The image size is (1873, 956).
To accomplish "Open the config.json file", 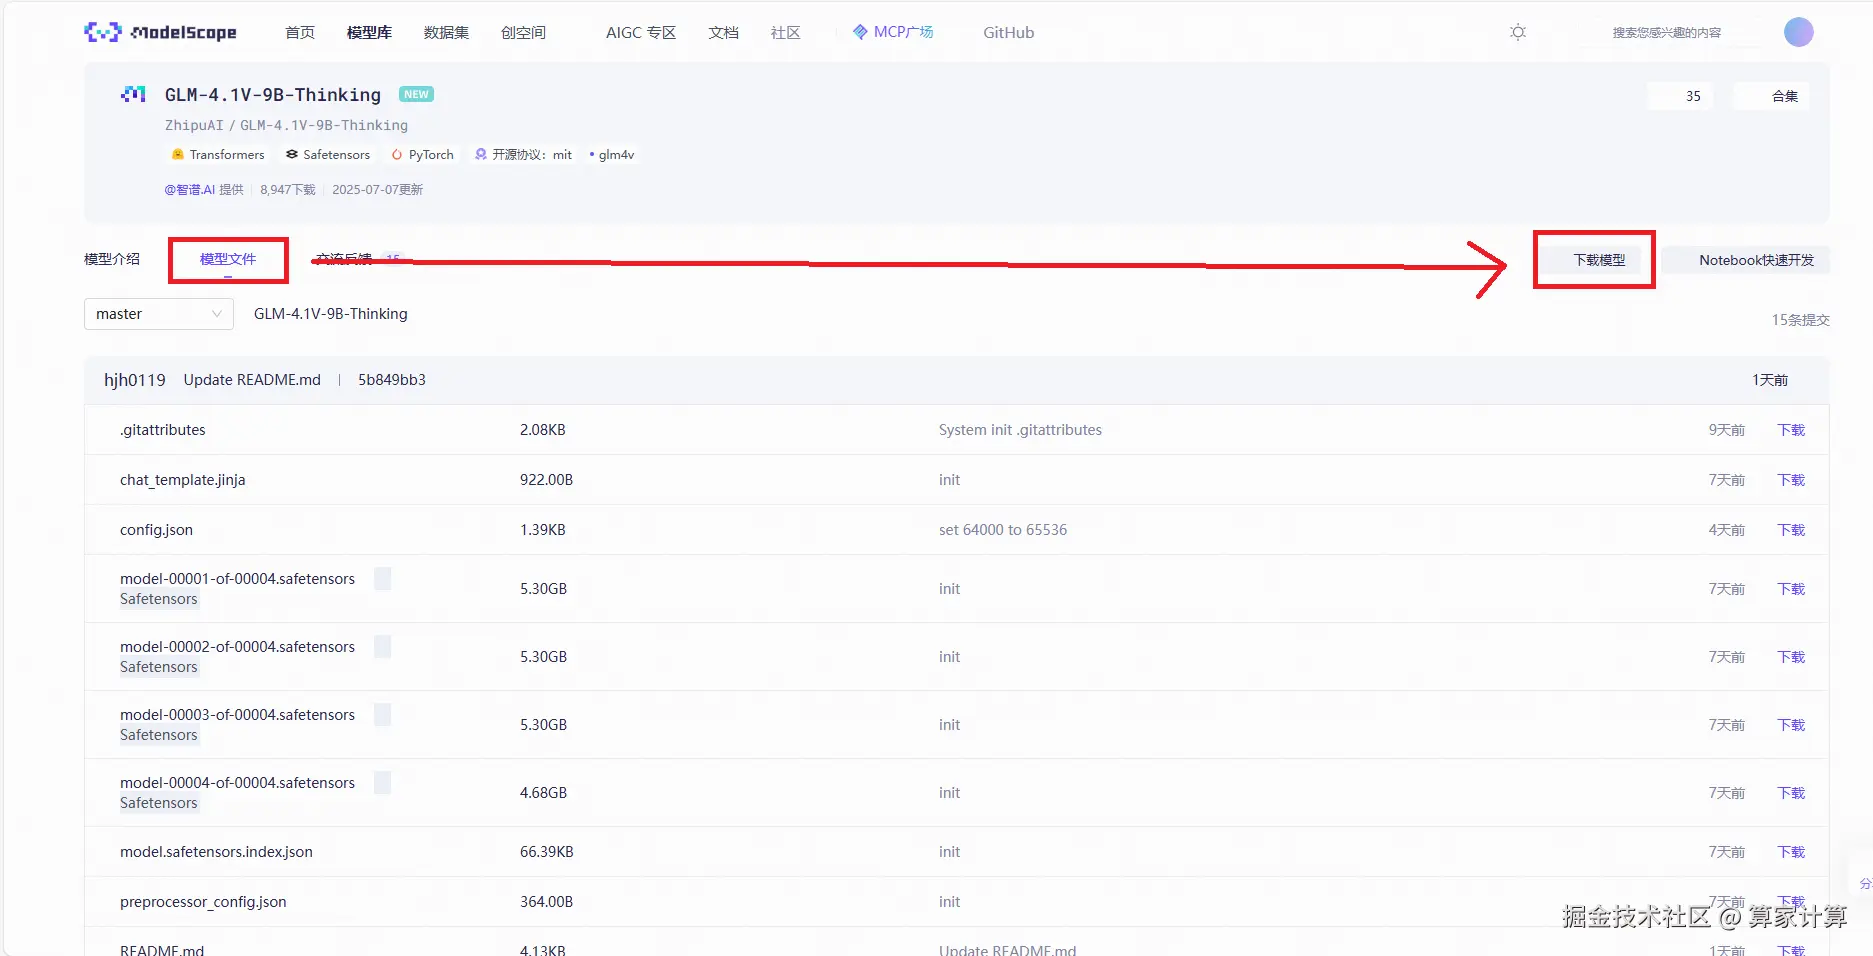I will pyautogui.click(x=156, y=530).
